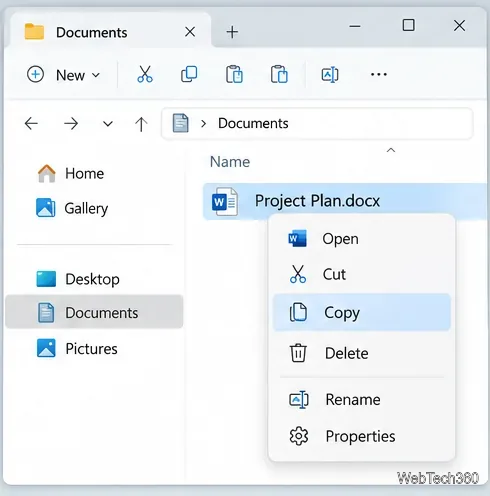Screen dimensions: 490x496
Task: Open the New dropdown button
Action: [63, 75]
